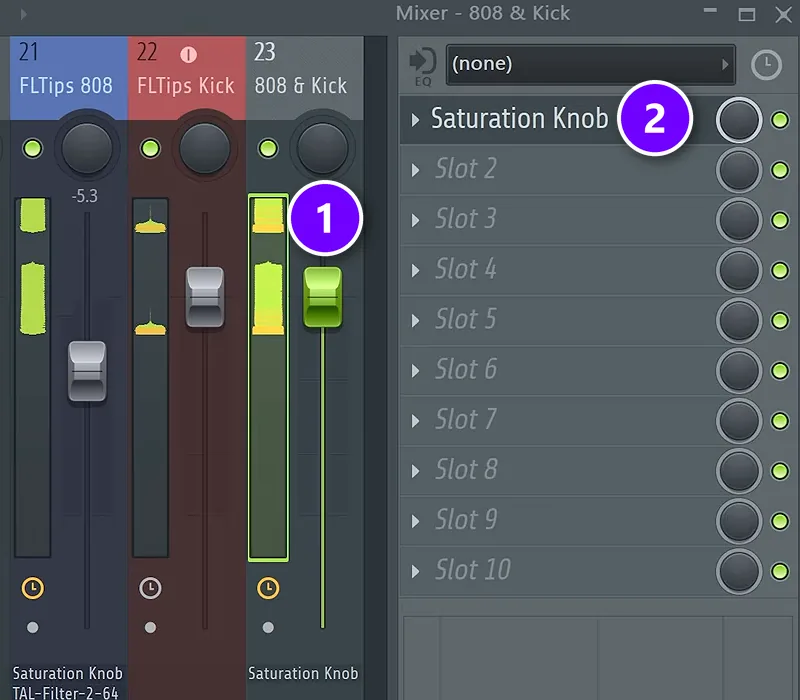Maximize the Mixer window

746,14
